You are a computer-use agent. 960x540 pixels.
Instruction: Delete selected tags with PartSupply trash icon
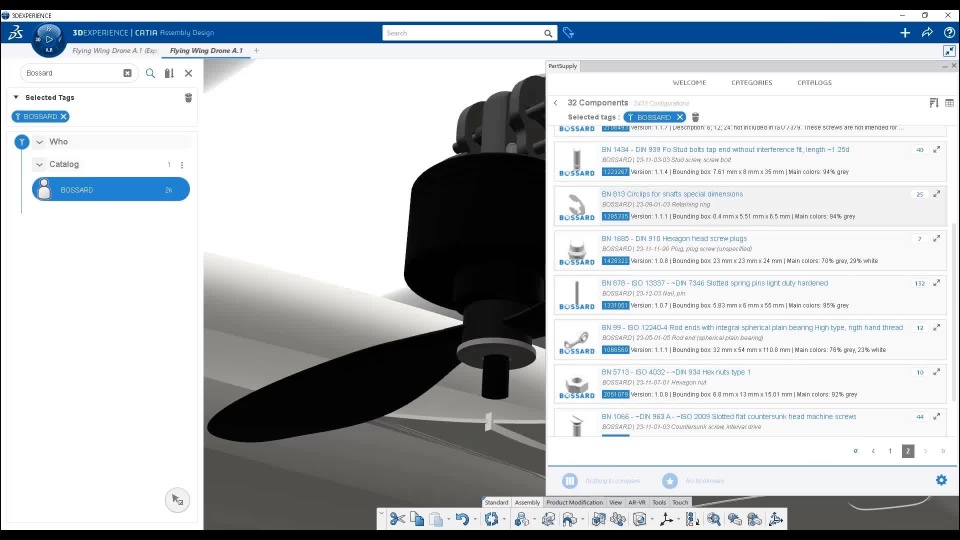pos(696,117)
